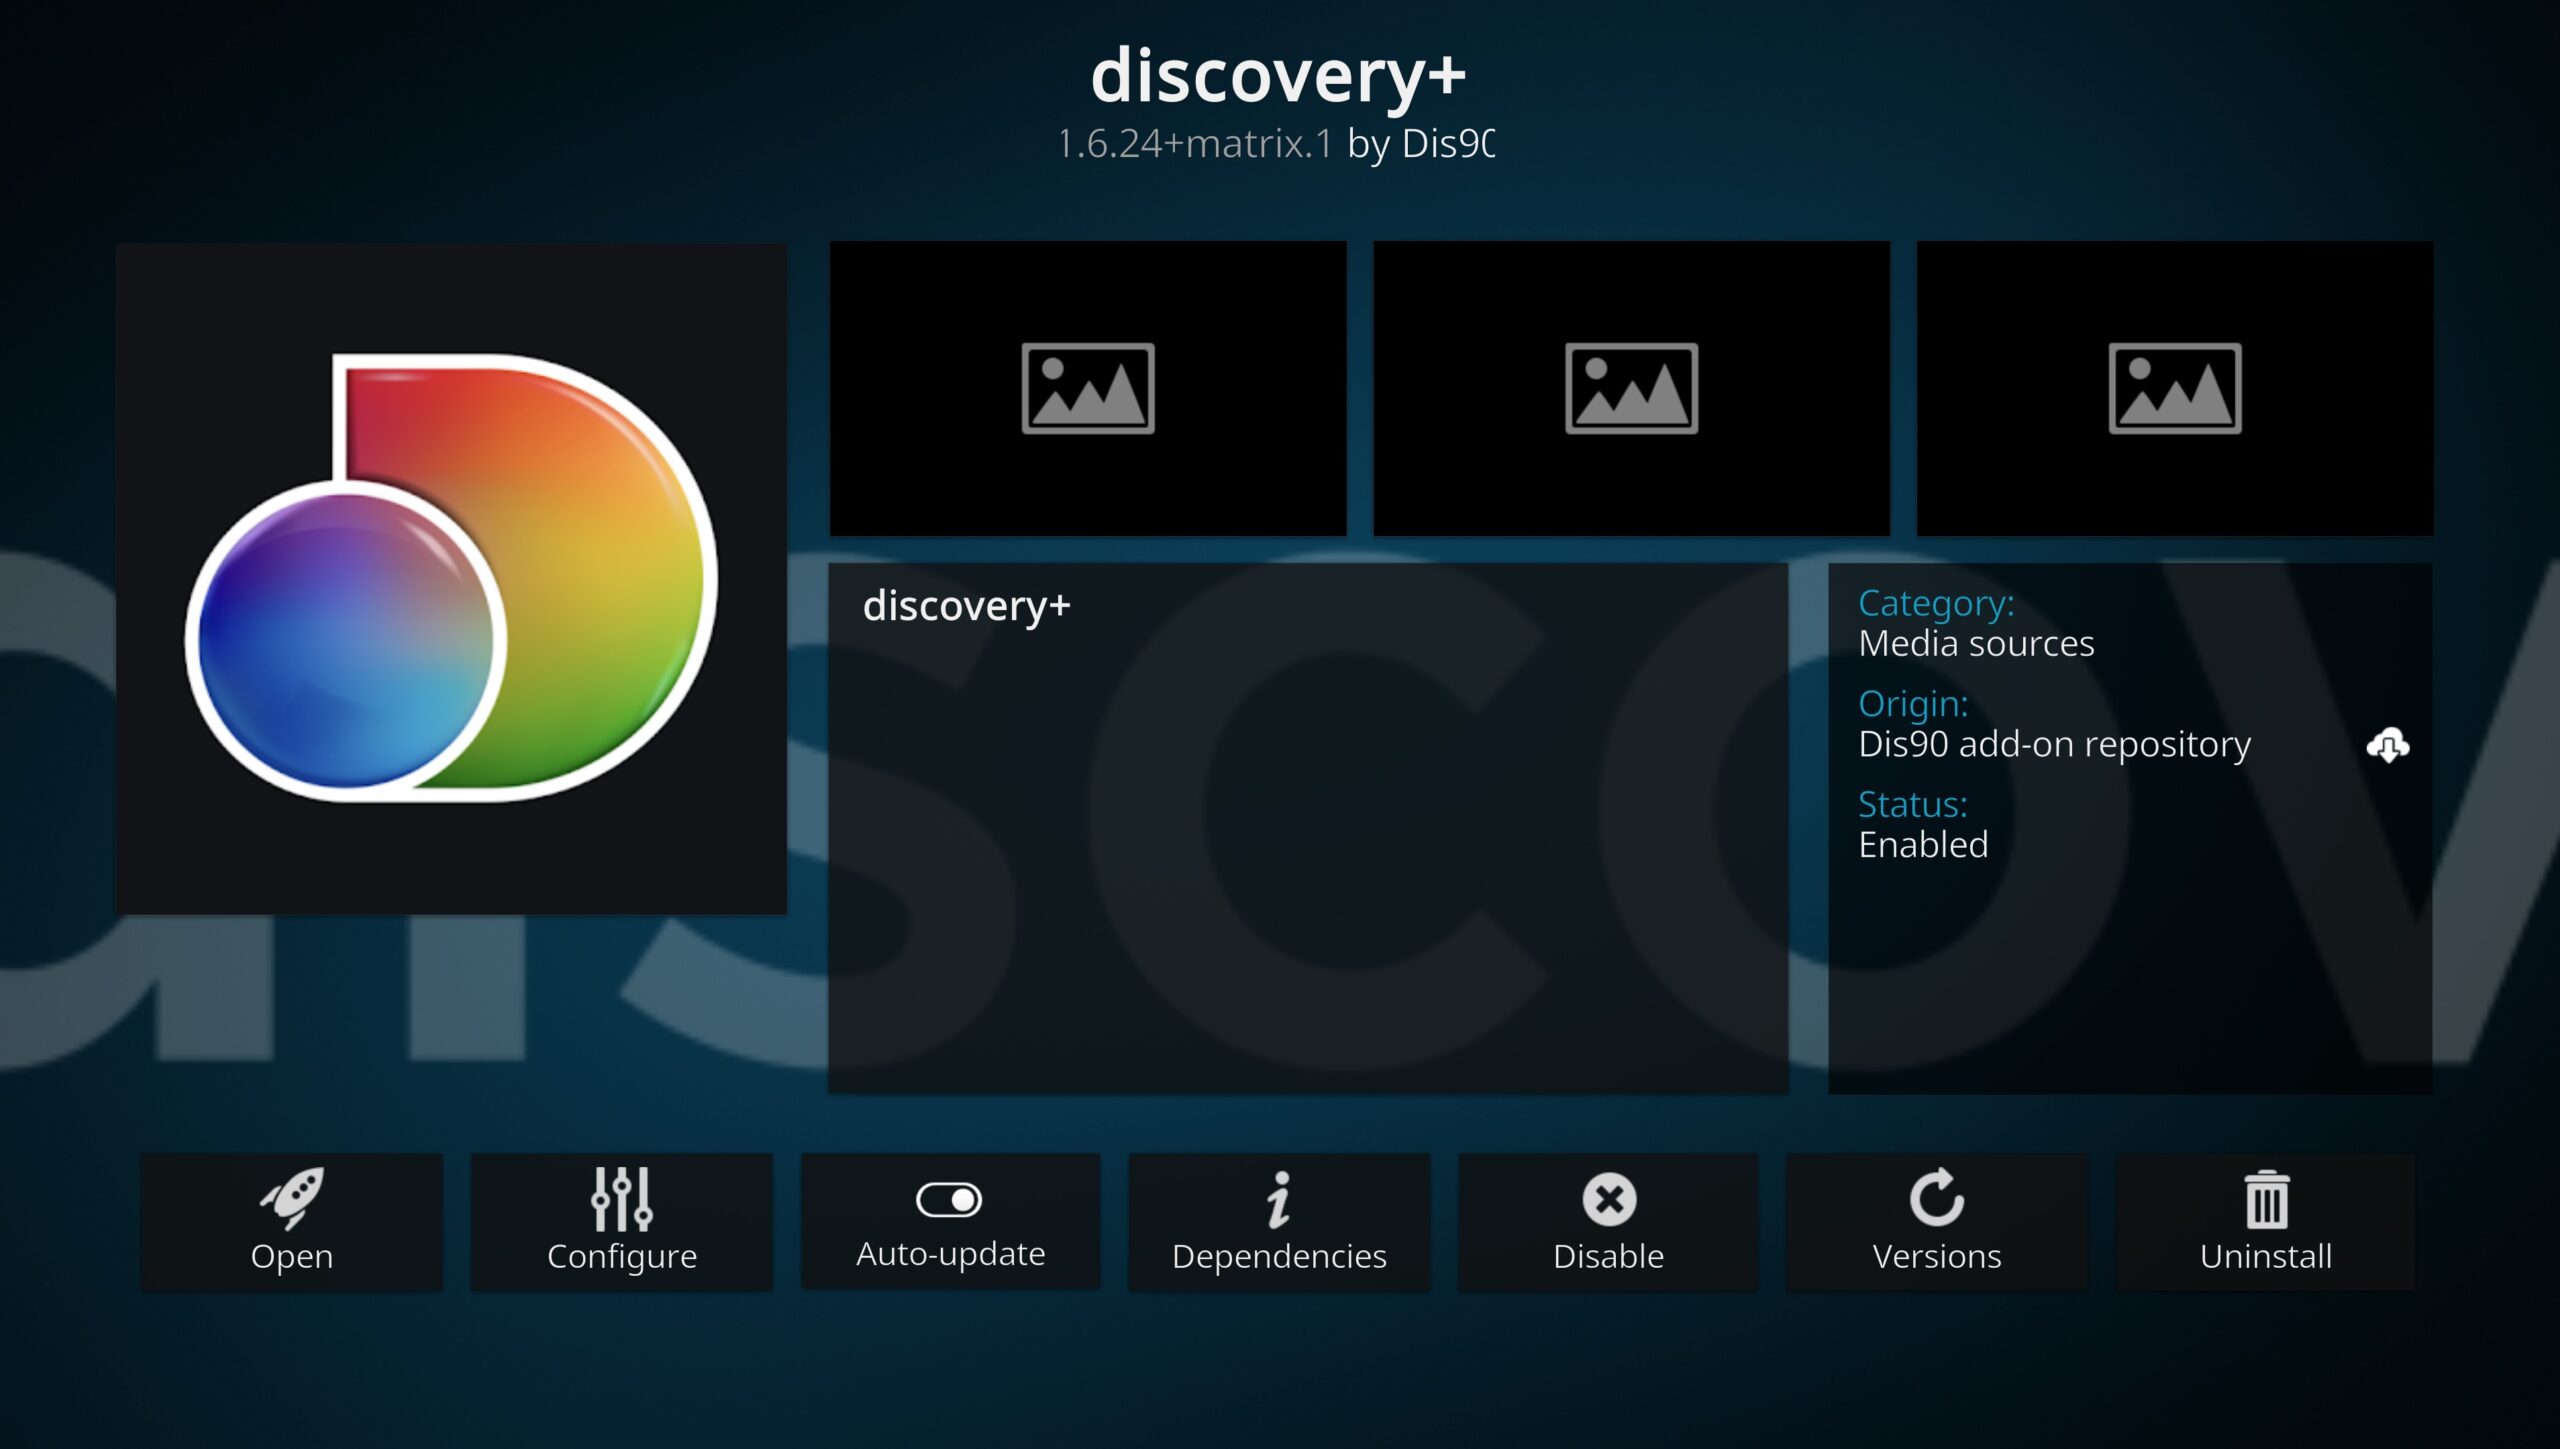Open the discovery+ add-on
This screenshot has width=2560, height=1449.
tap(291, 1221)
